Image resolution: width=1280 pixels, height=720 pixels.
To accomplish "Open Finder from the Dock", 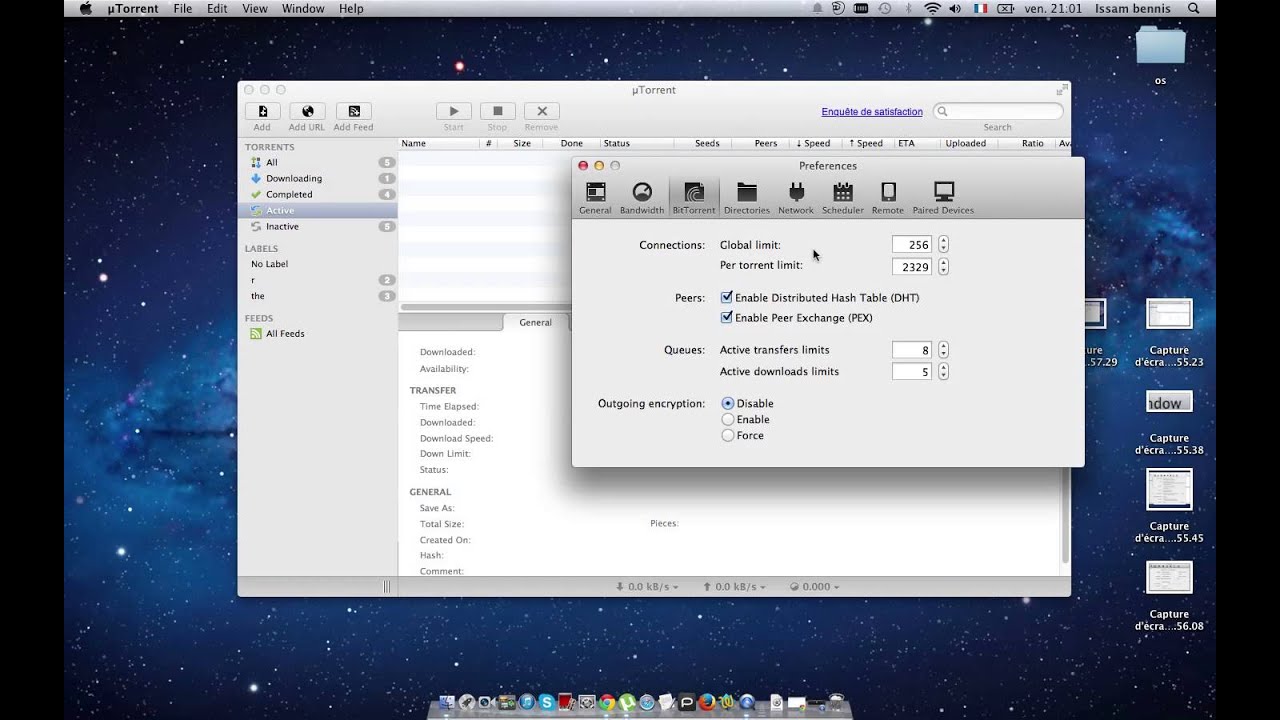I will [447, 702].
